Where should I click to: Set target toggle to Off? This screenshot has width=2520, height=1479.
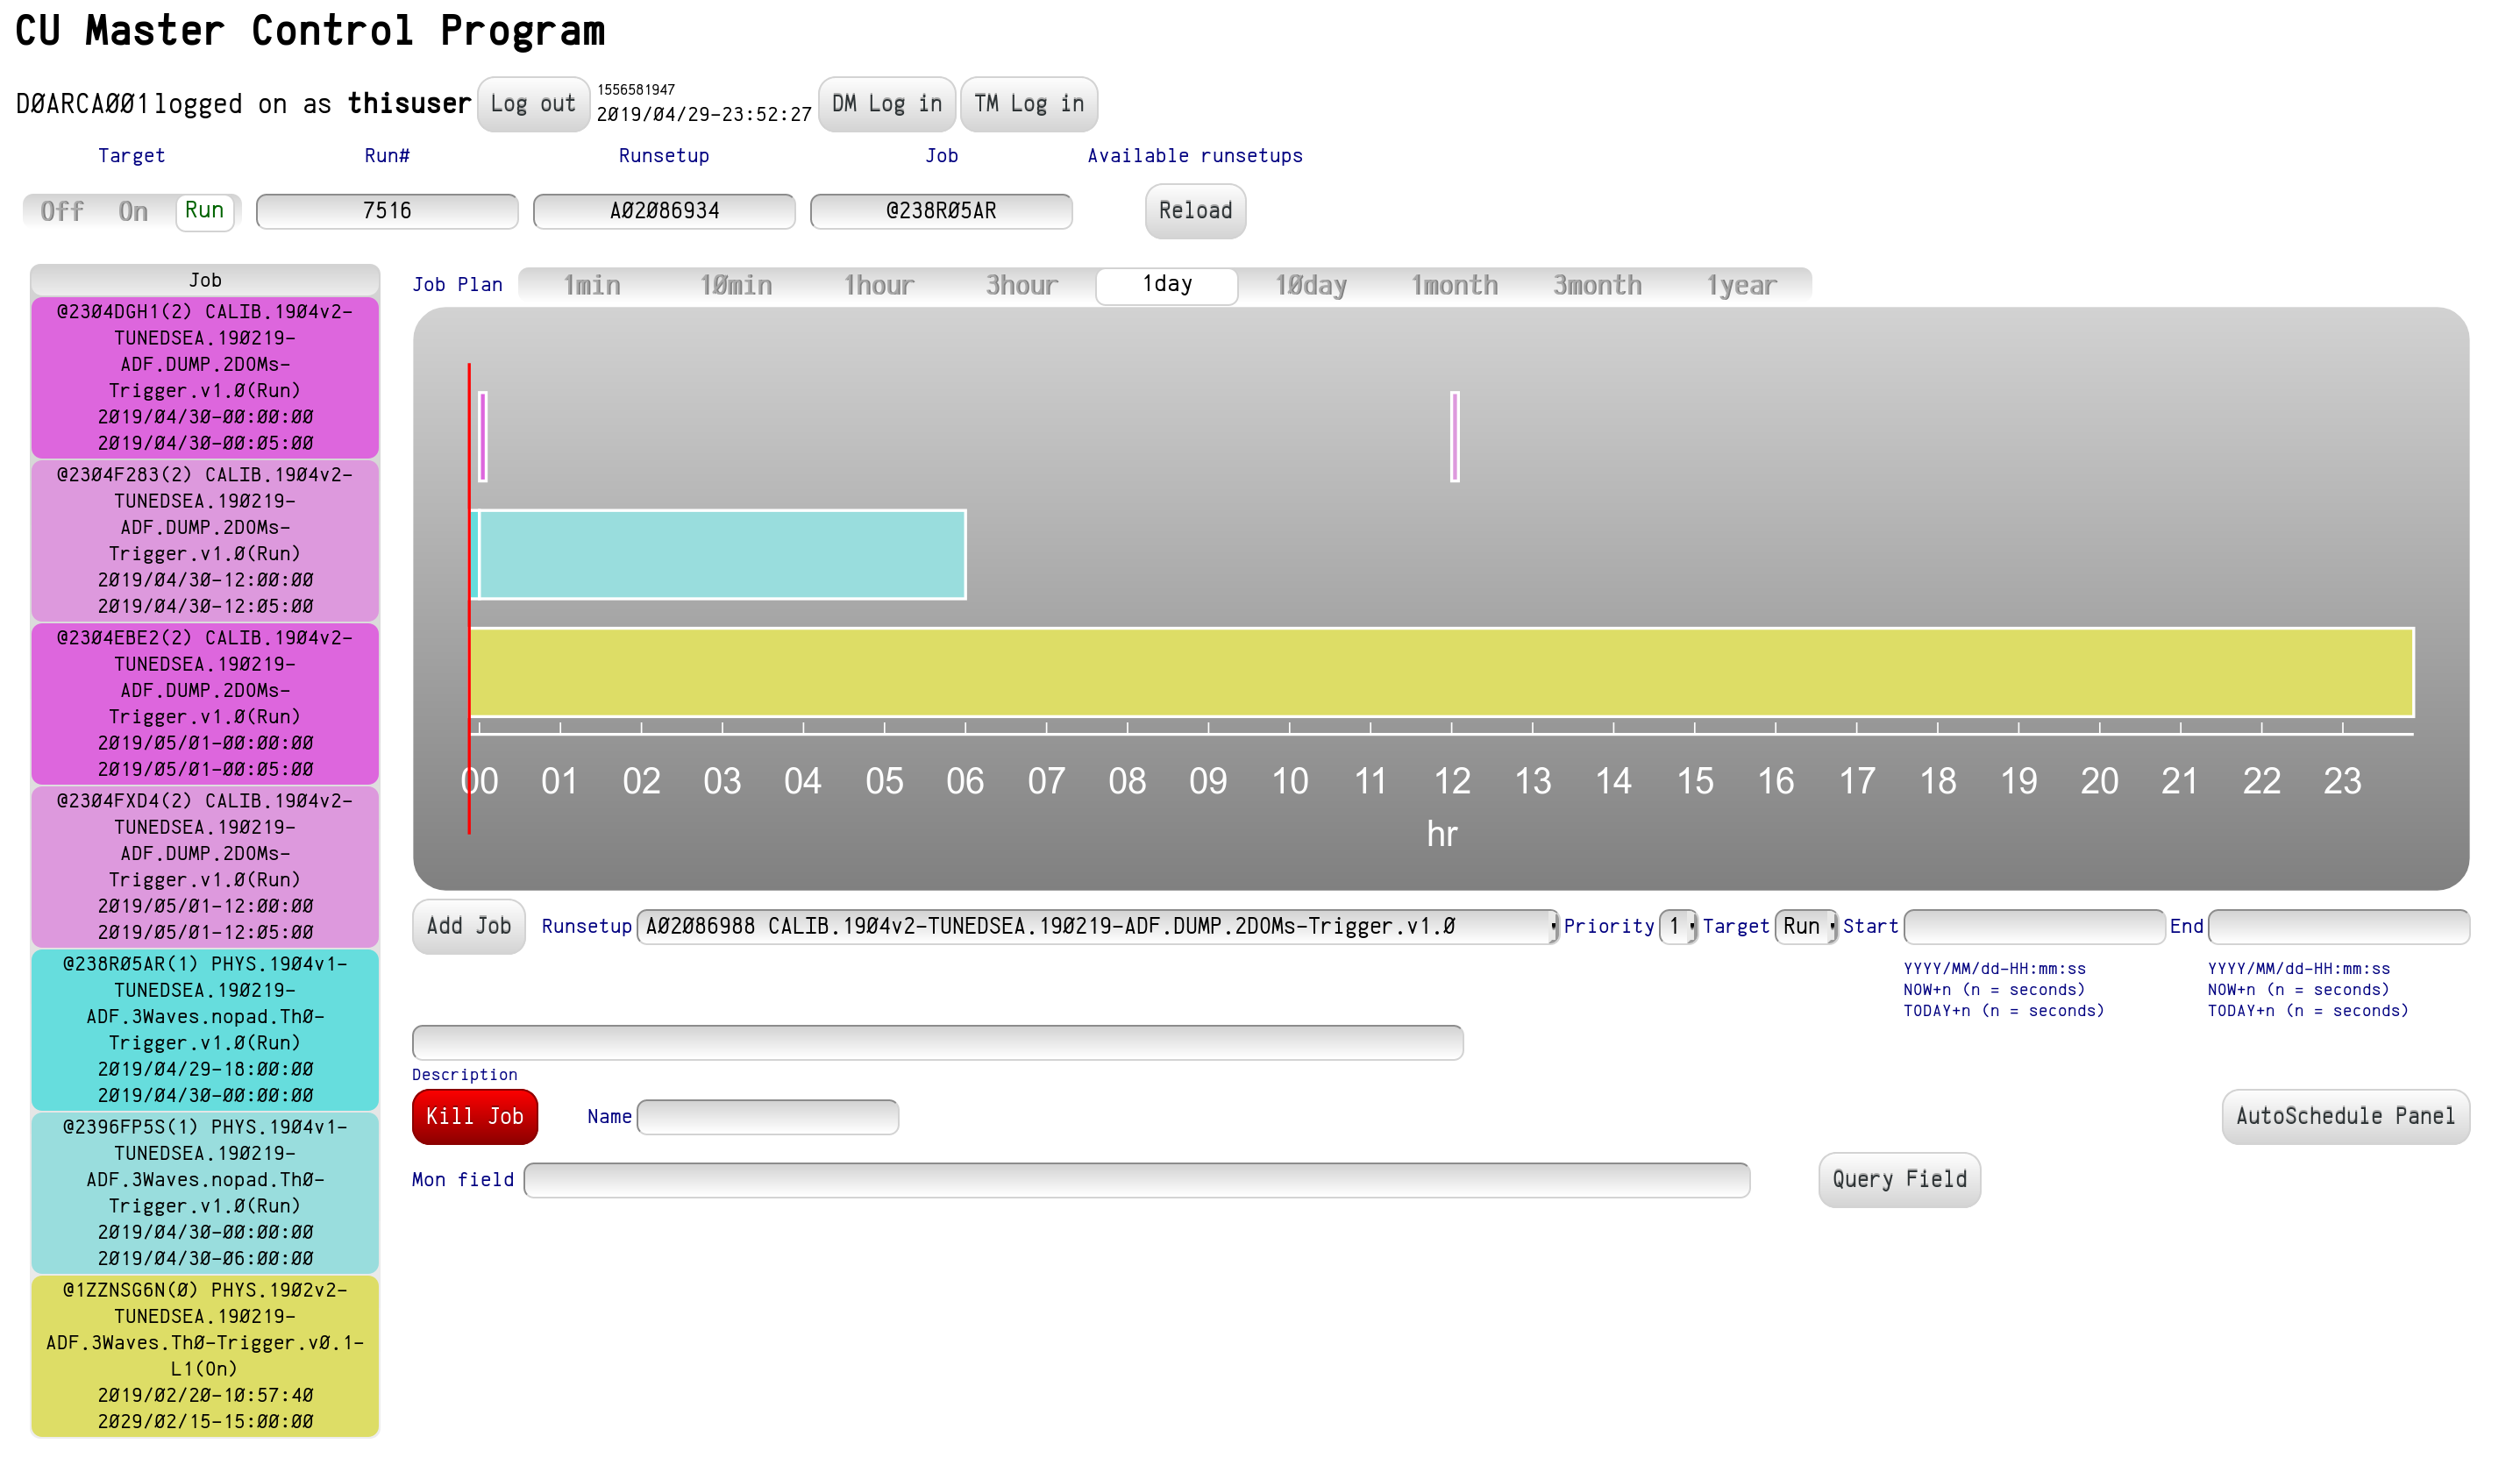coord(62,211)
